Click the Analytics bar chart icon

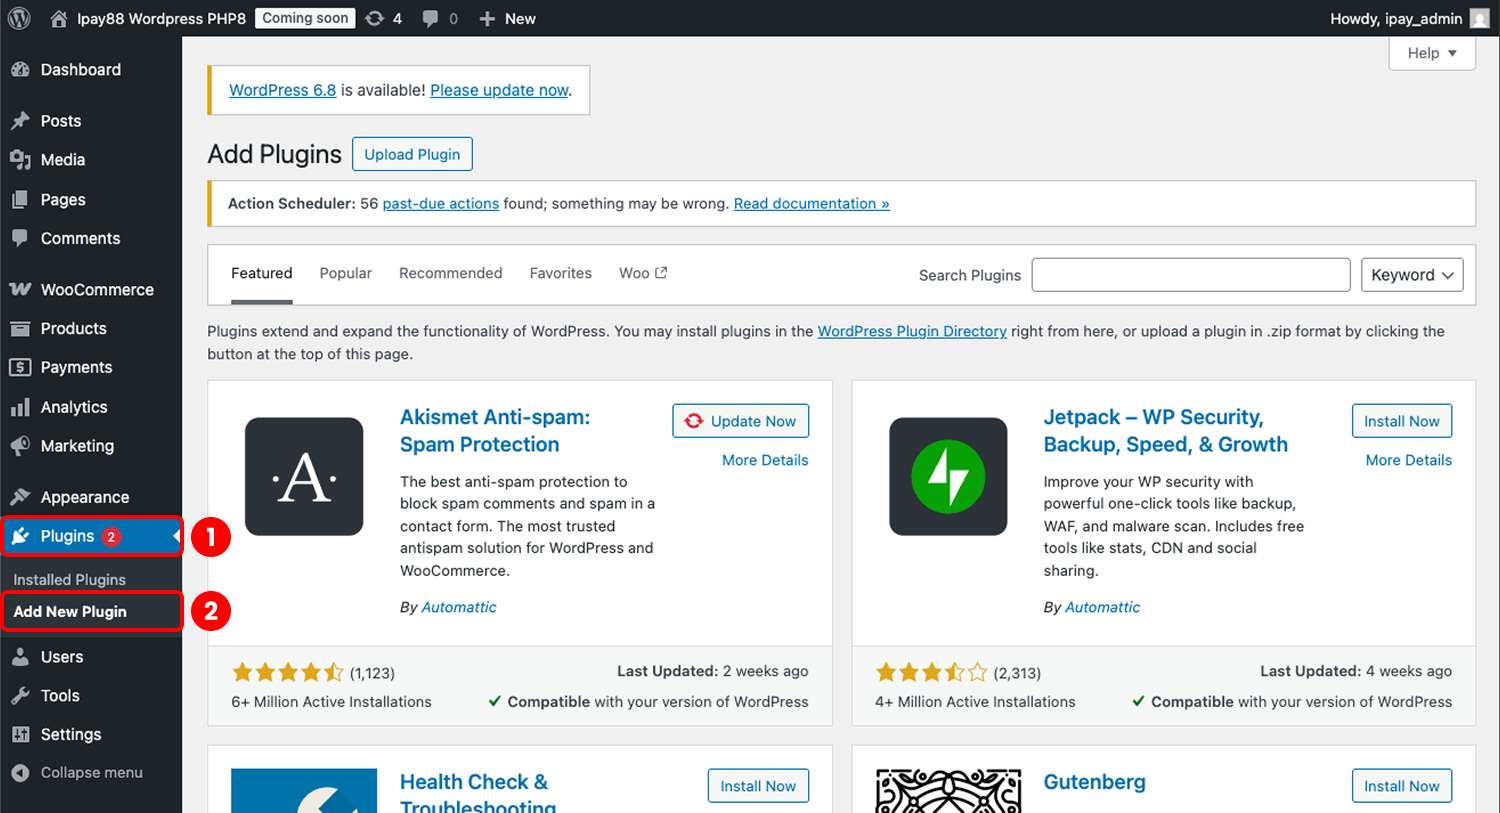click(20, 407)
